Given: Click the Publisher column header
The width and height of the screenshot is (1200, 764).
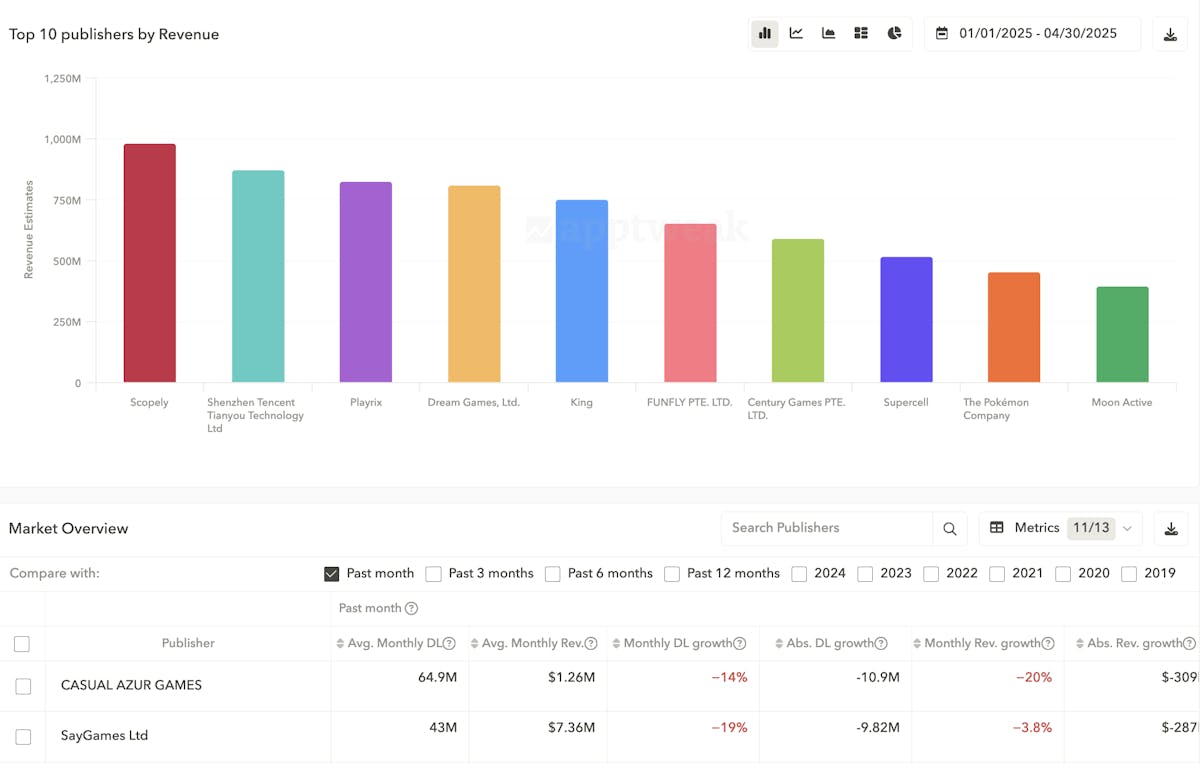Looking at the screenshot, I should pyautogui.click(x=188, y=643).
